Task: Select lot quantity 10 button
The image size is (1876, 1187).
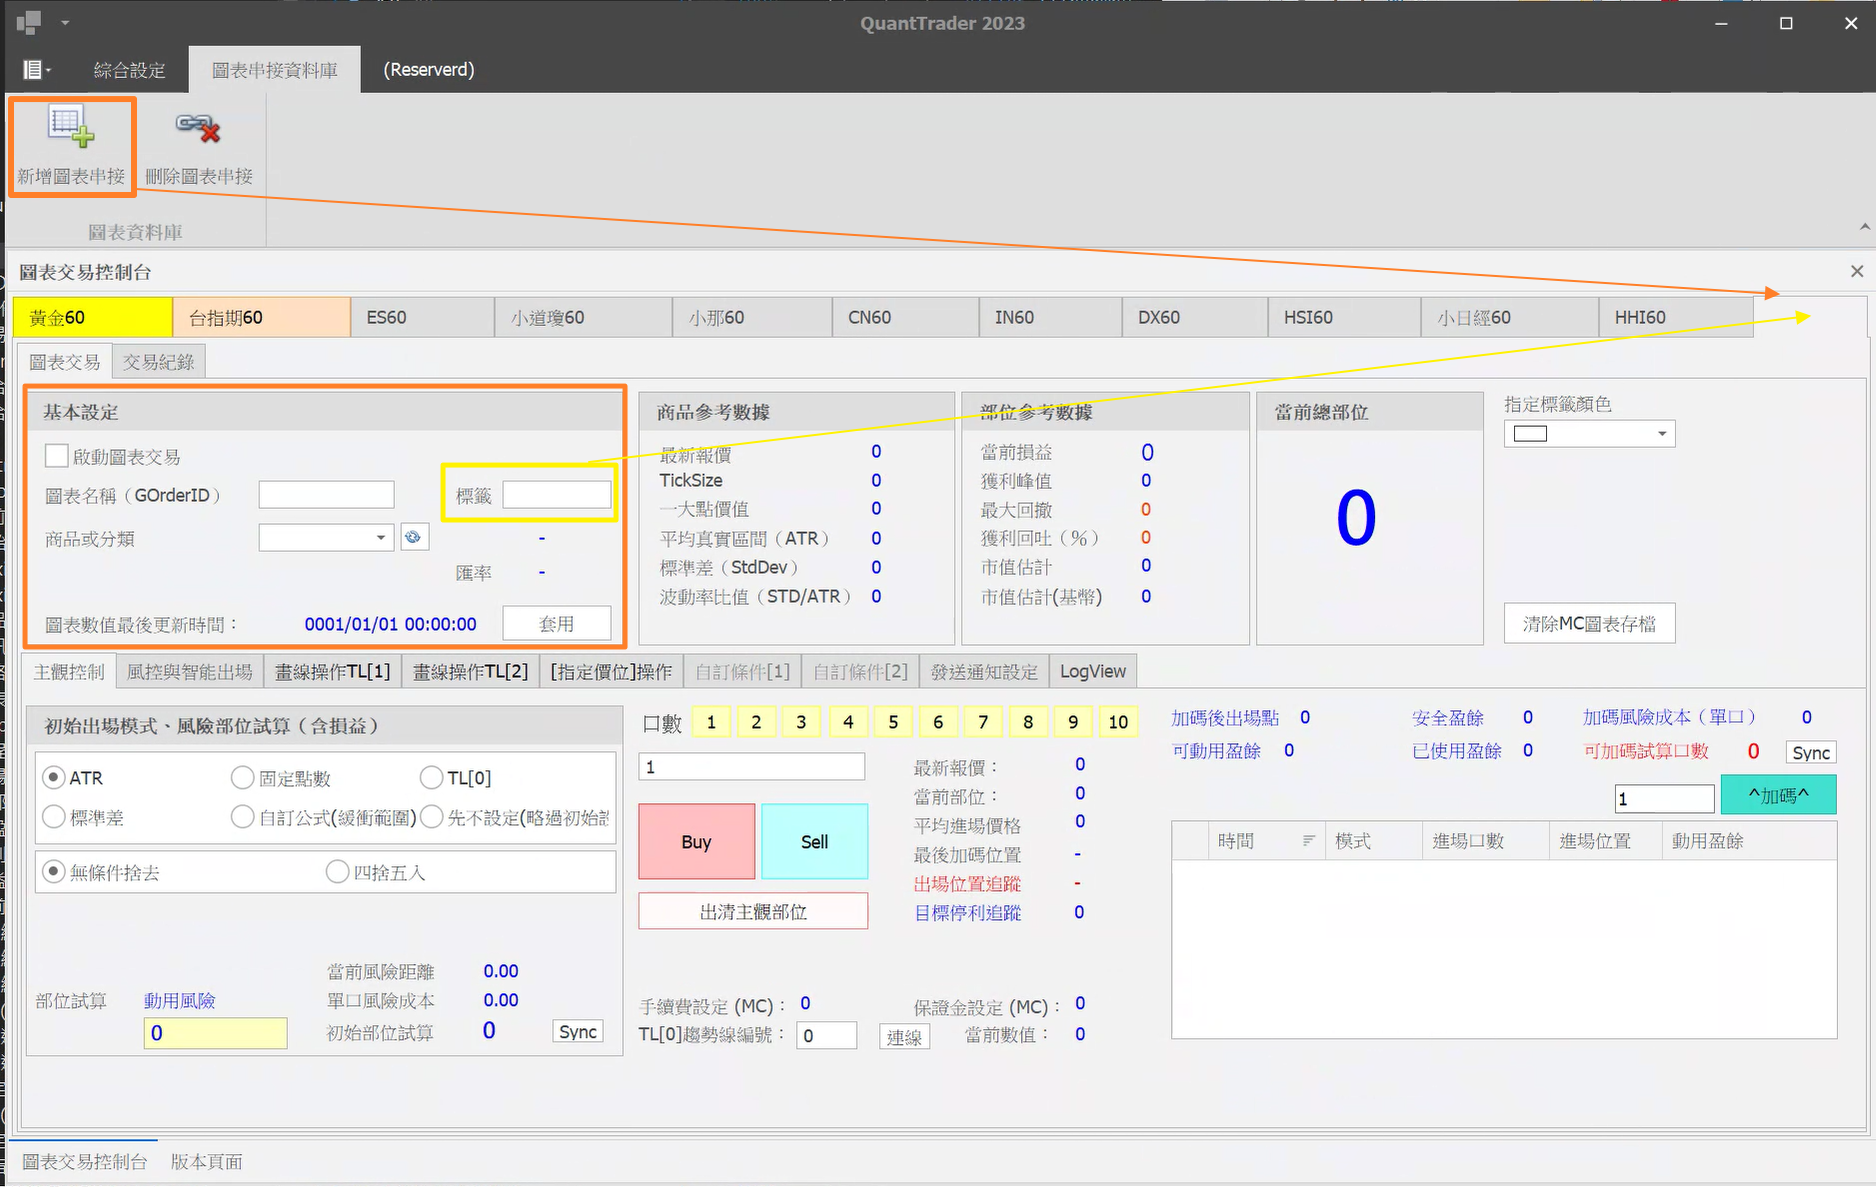Action: [x=1118, y=722]
